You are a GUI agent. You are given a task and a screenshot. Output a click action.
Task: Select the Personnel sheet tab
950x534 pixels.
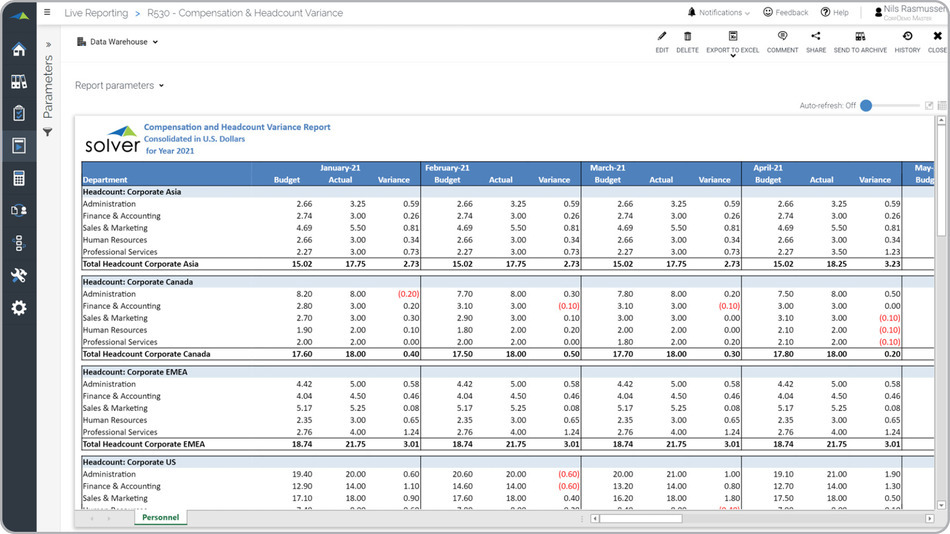(160, 518)
